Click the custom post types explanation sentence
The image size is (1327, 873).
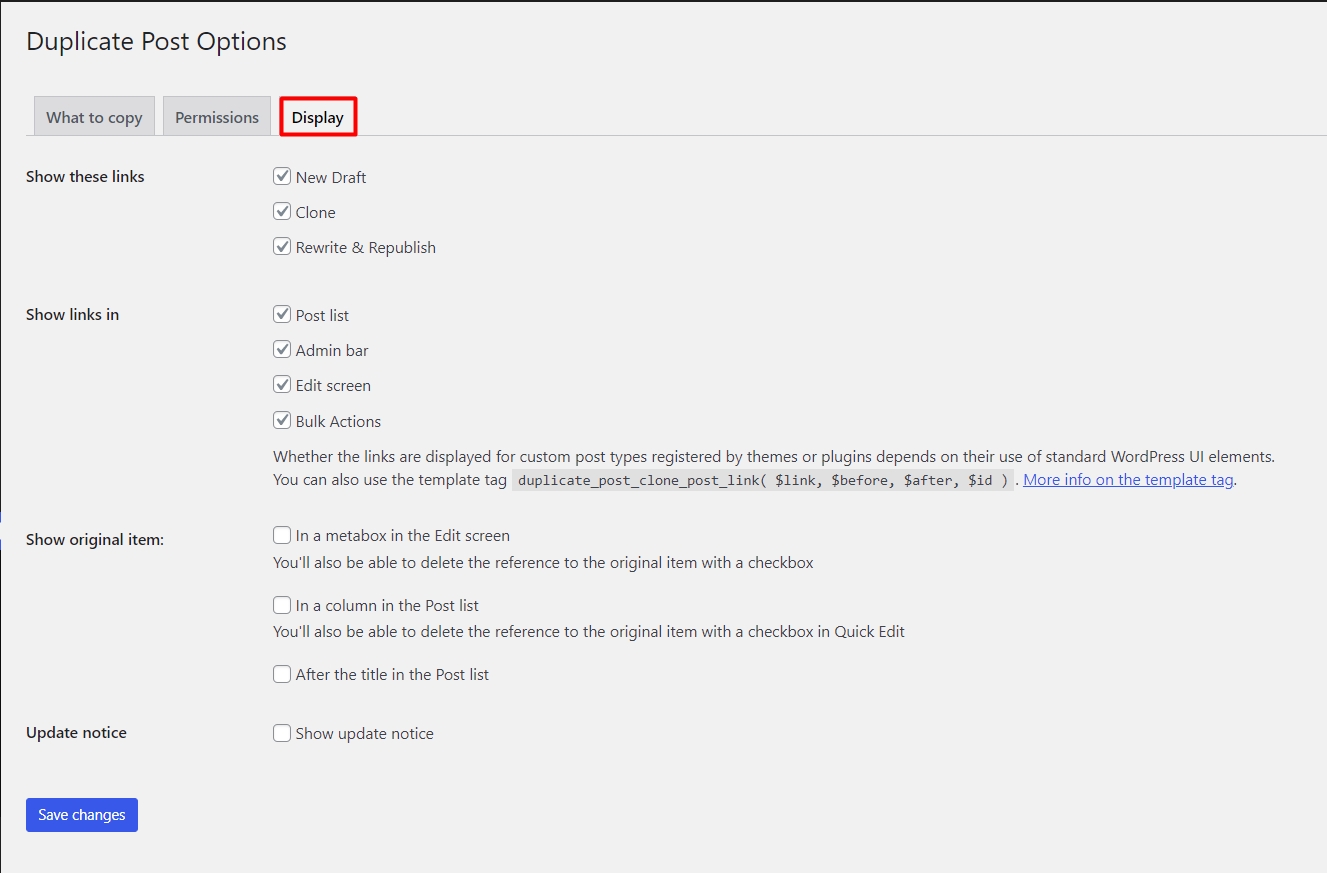pos(774,456)
